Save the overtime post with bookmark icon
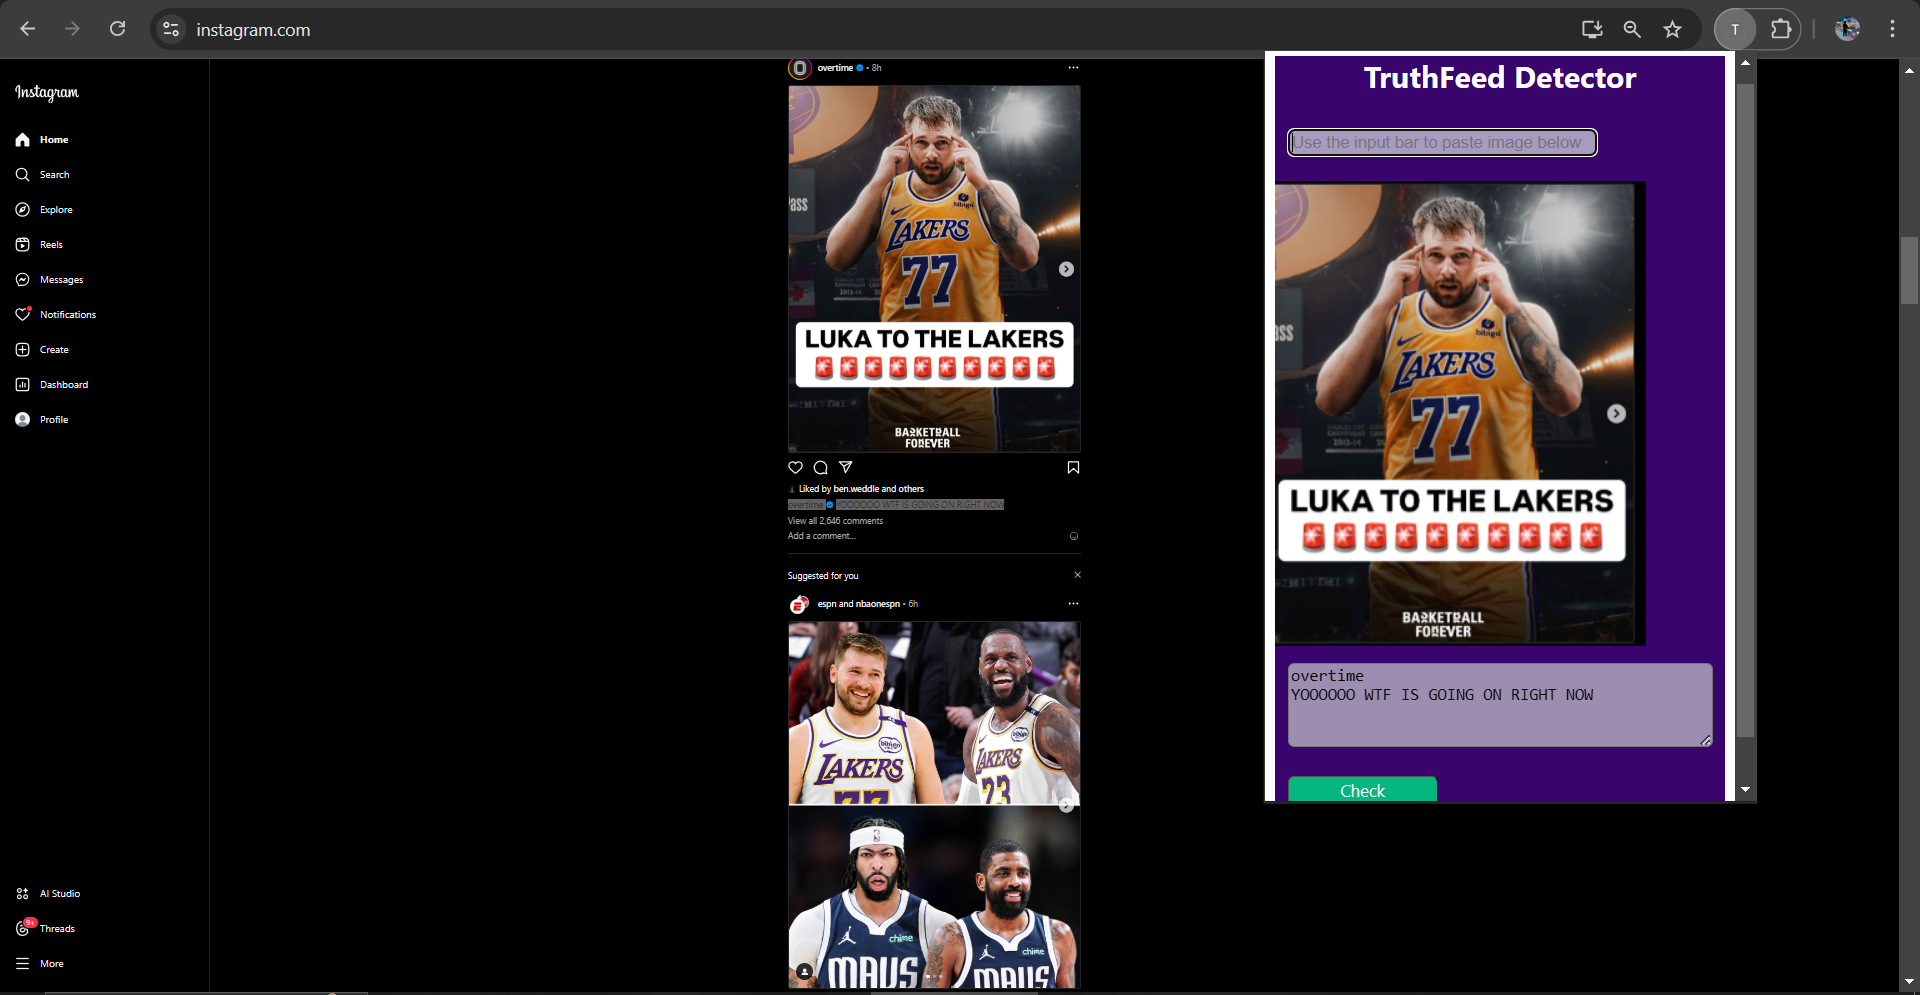This screenshot has width=1920, height=995. [x=1073, y=467]
